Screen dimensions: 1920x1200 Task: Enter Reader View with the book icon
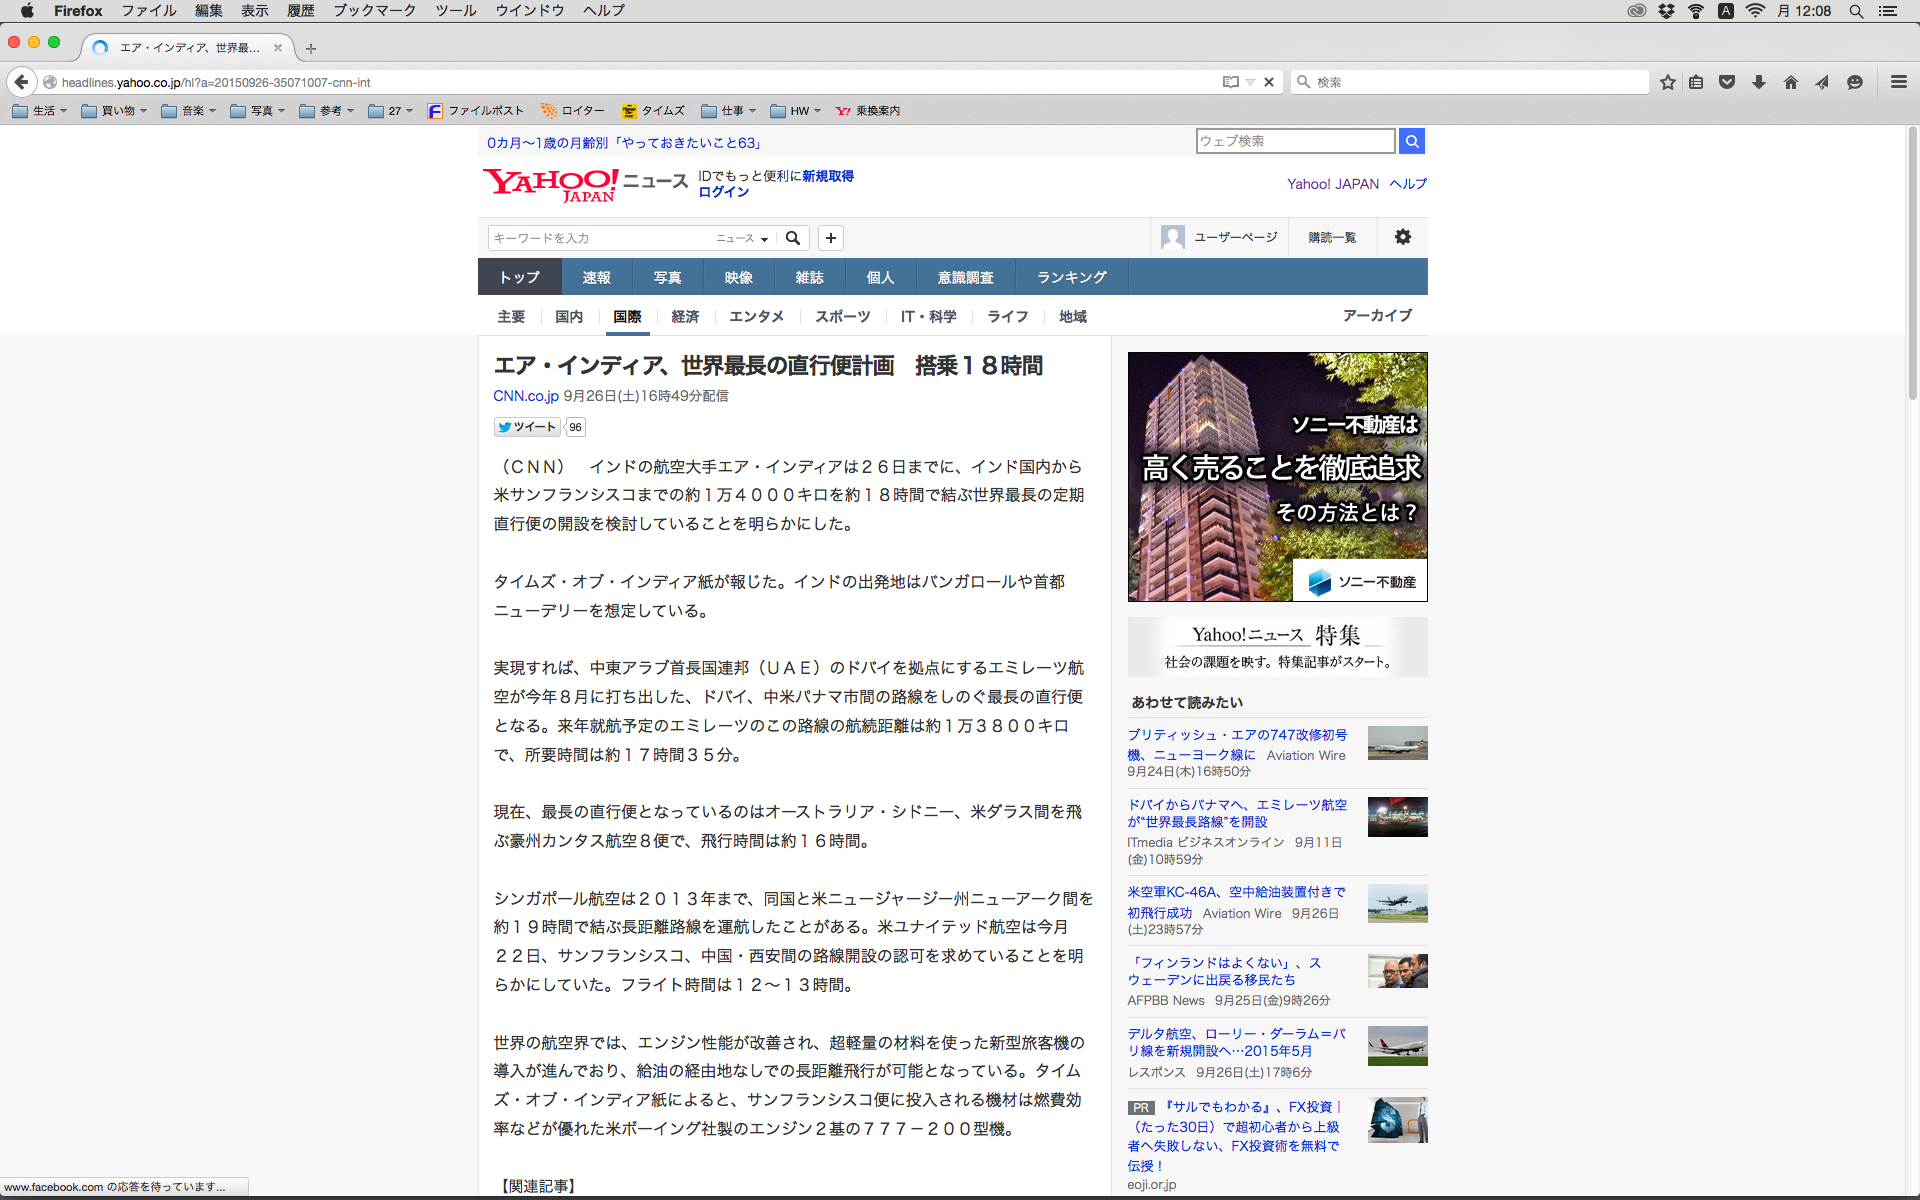[x=1230, y=82]
